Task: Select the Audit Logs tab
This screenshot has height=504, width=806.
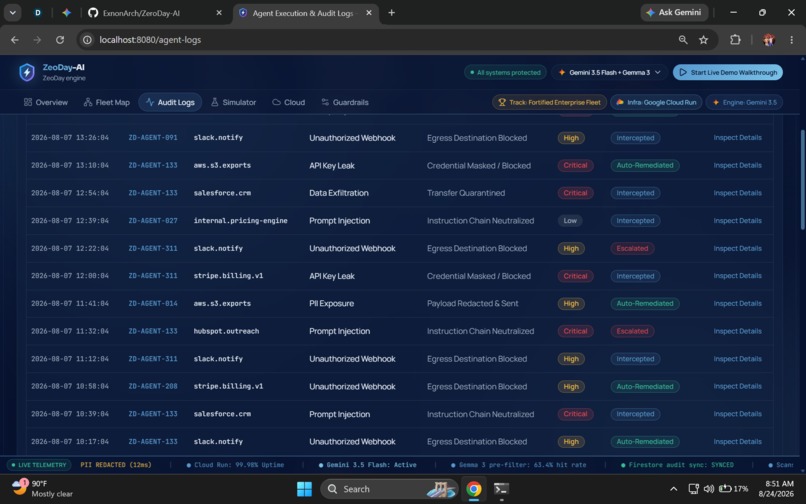Action: pos(170,102)
